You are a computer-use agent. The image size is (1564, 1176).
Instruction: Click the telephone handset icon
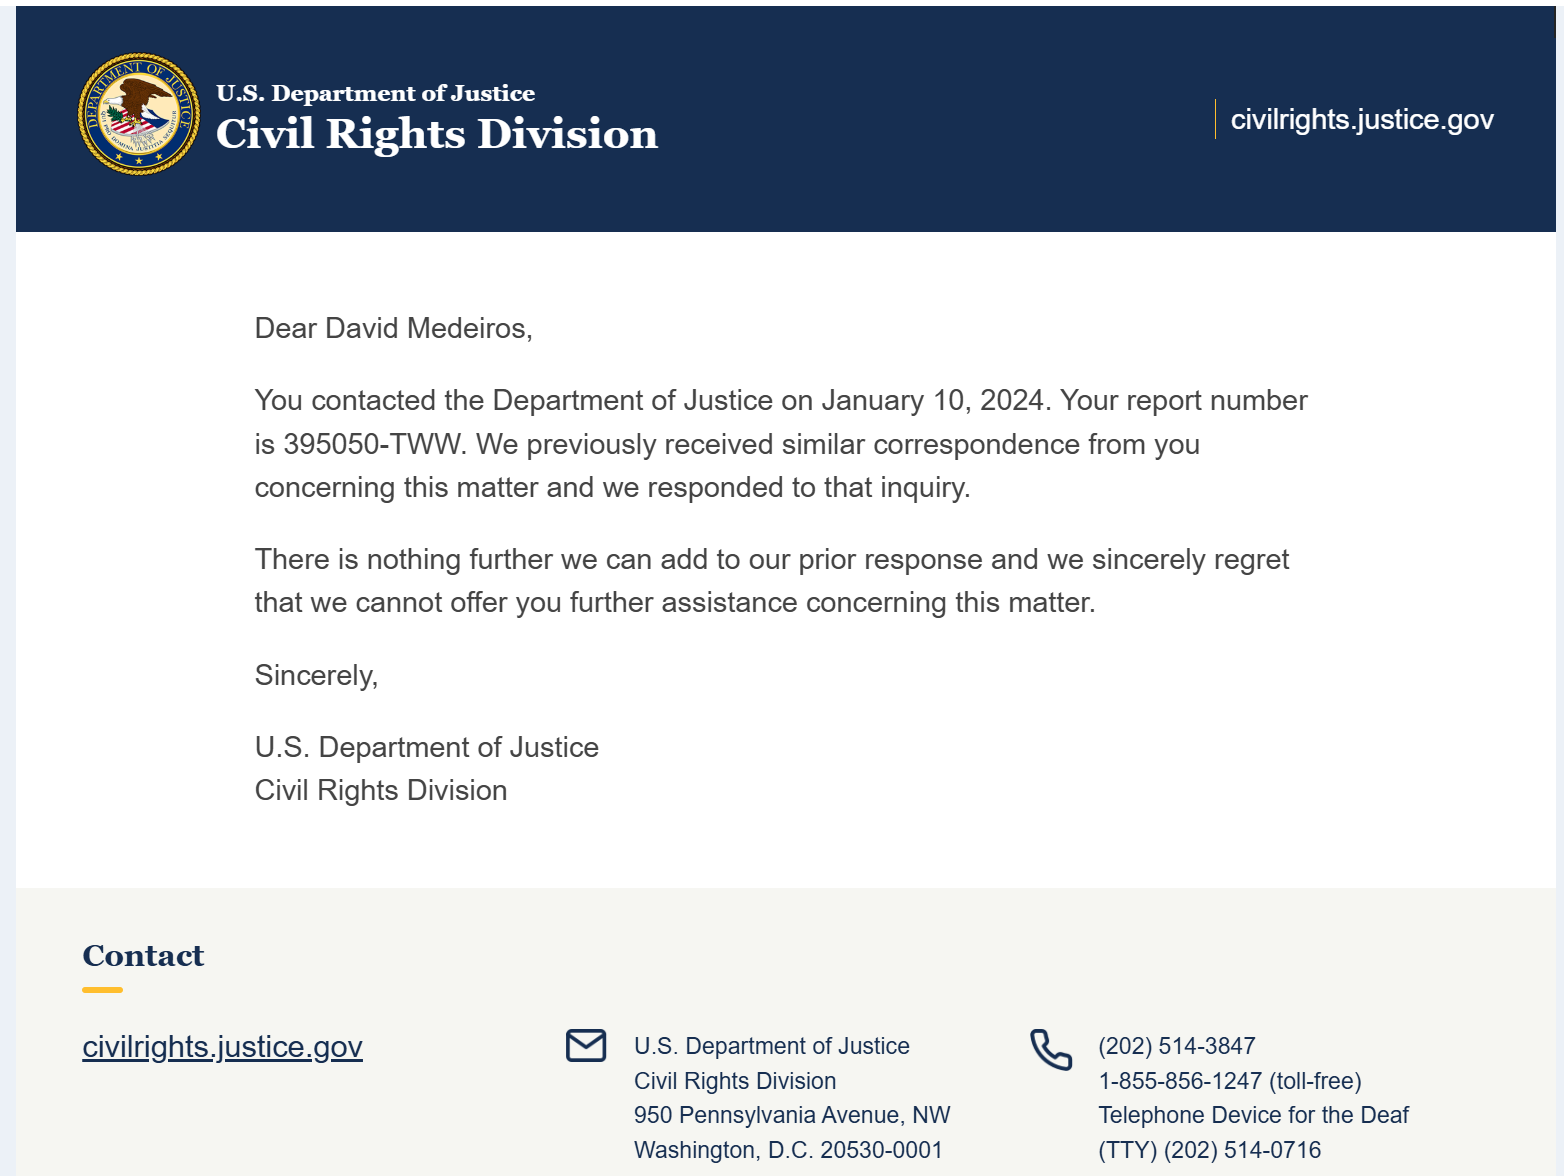pyautogui.click(x=1051, y=1049)
